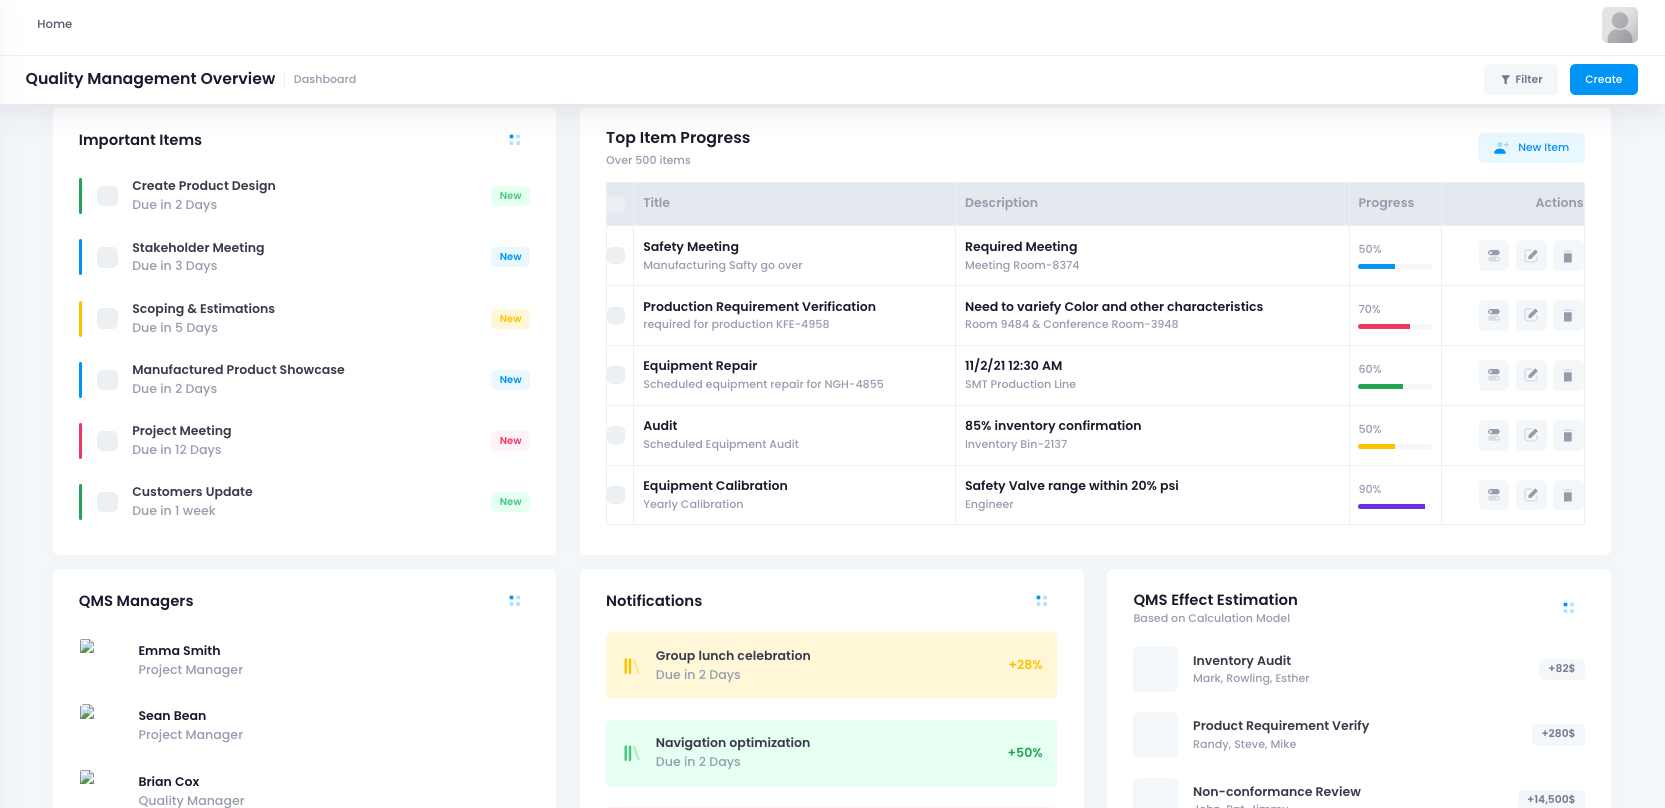Open the Important Items options menu
The width and height of the screenshot is (1665, 808).
pyautogui.click(x=514, y=140)
